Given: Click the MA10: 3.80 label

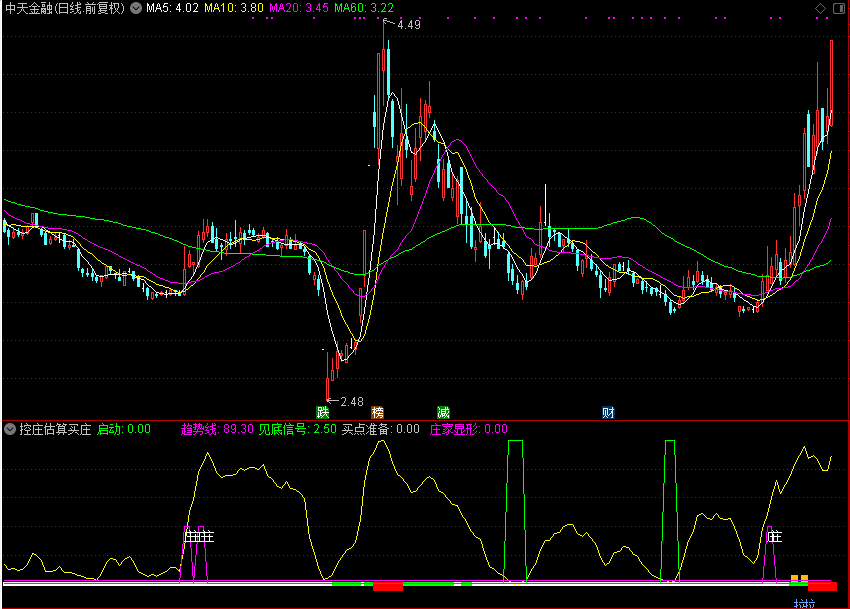Looking at the screenshot, I should click(234, 8).
